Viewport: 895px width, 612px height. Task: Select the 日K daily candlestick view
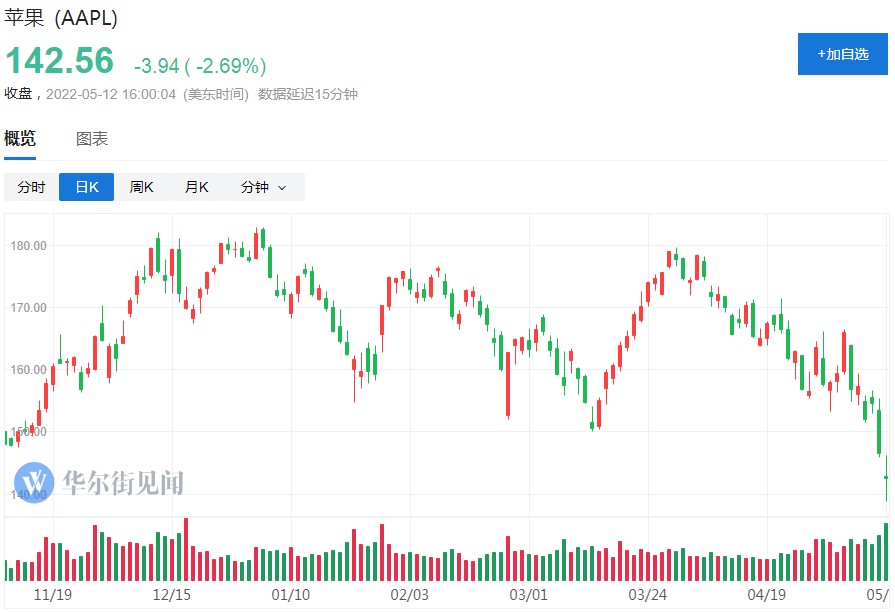coord(86,187)
